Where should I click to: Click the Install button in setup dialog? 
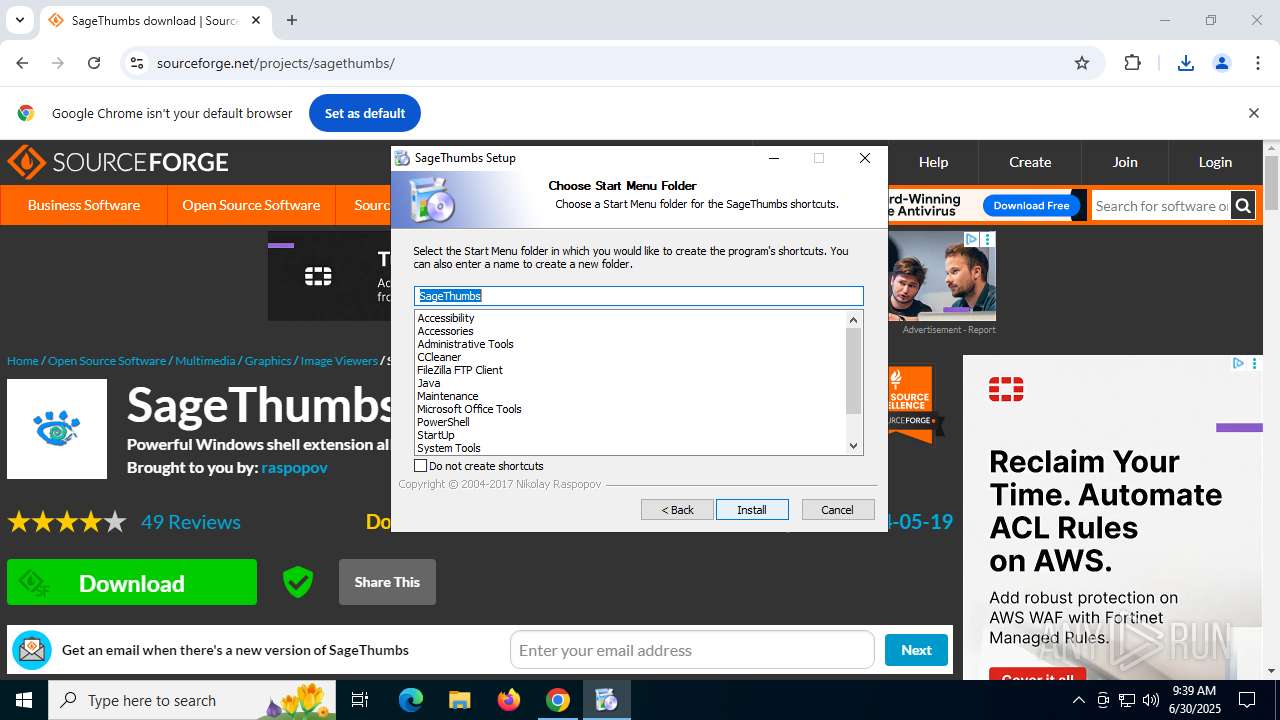752,510
